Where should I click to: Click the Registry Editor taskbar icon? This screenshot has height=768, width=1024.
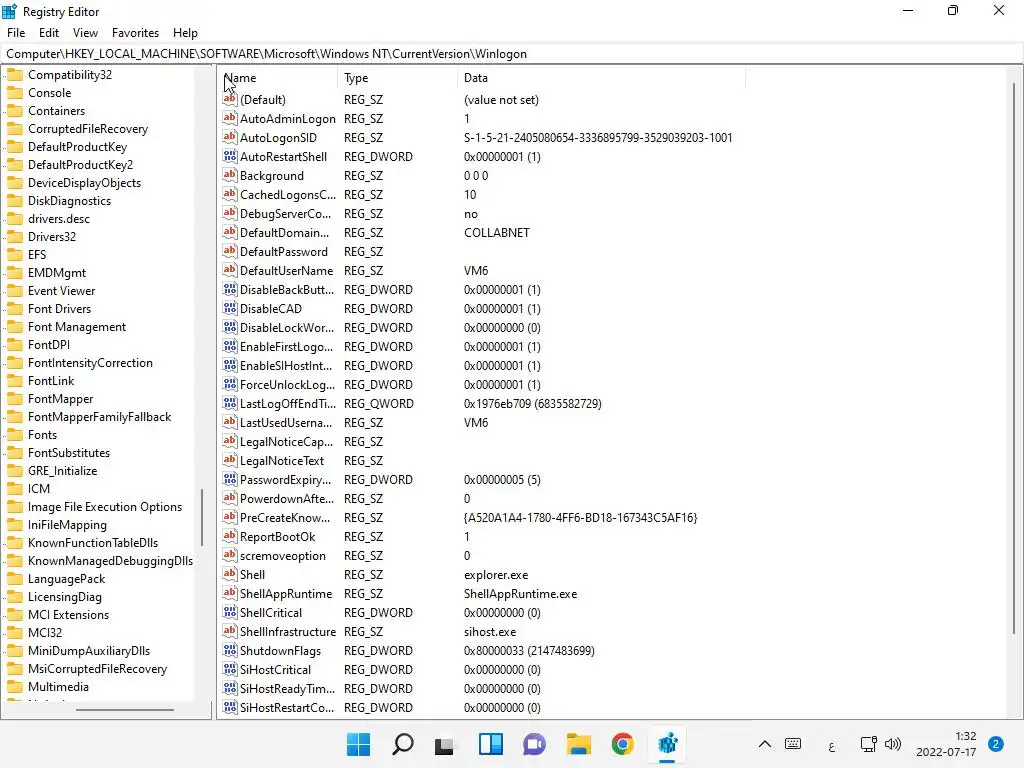point(667,744)
